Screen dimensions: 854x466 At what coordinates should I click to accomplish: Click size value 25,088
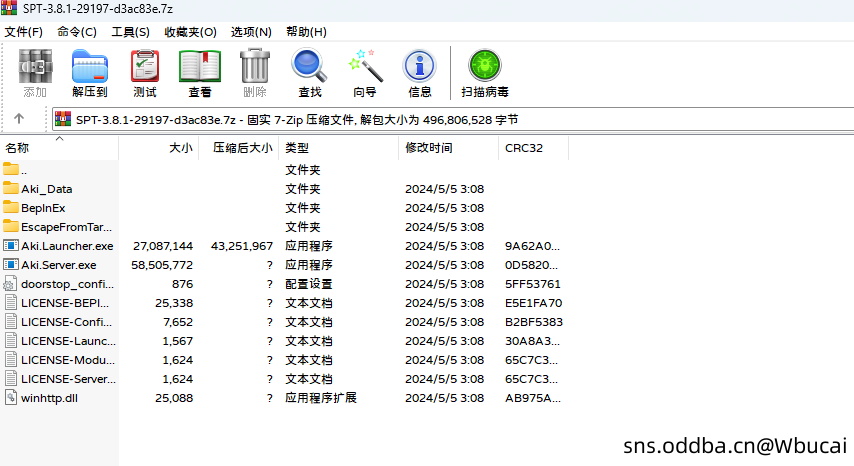point(174,398)
